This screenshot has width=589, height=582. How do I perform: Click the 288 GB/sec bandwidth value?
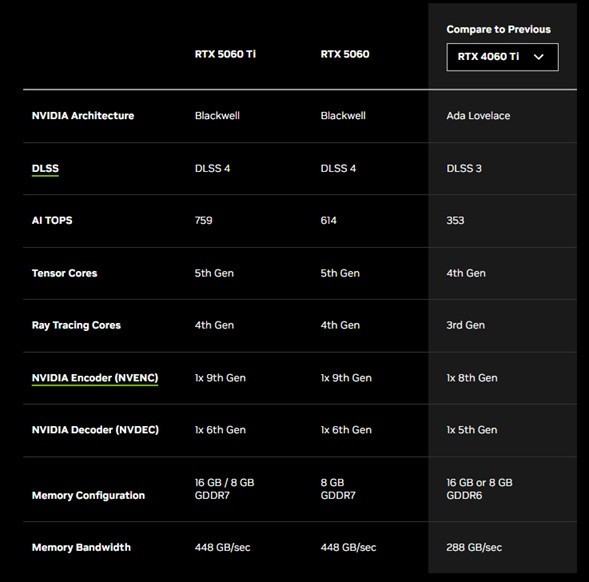[x=474, y=547]
